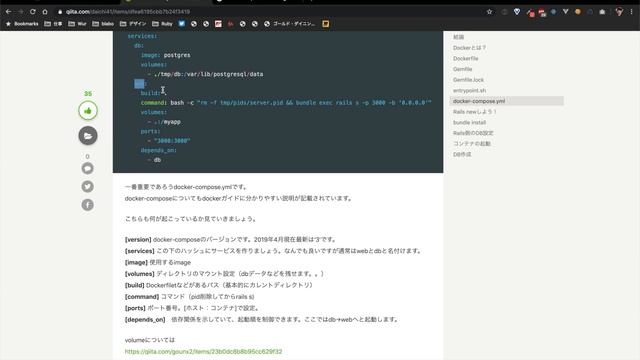Open the yellow bookmark at bar end
The height and width of the screenshot is (360, 640).
326,24
